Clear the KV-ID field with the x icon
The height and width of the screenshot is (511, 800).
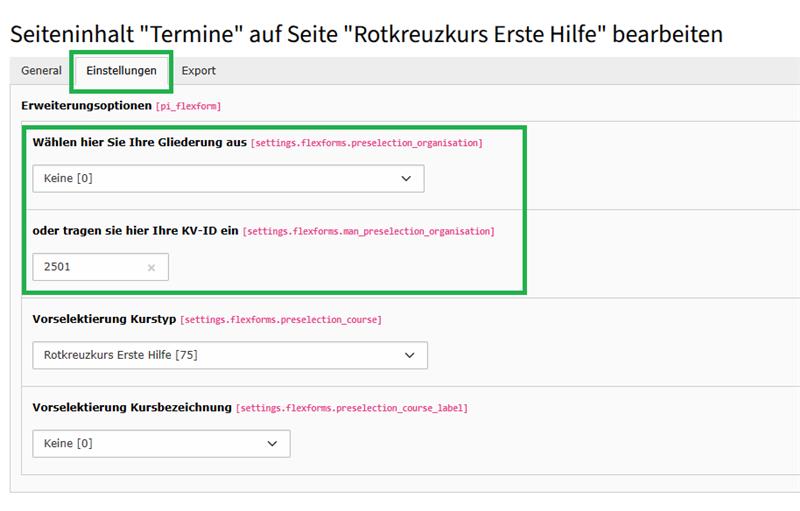pyautogui.click(x=151, y=267)
